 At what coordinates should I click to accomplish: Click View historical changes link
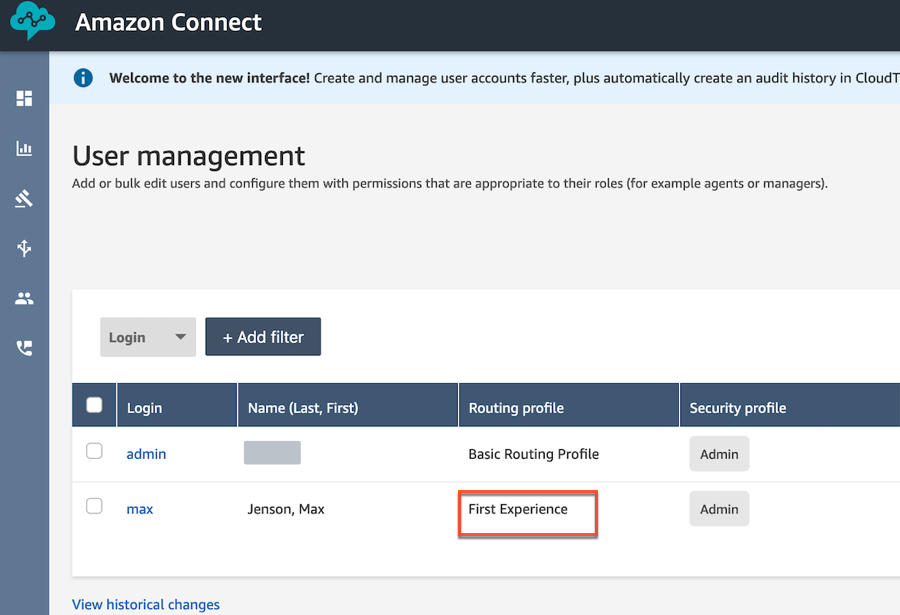[146, 604]
